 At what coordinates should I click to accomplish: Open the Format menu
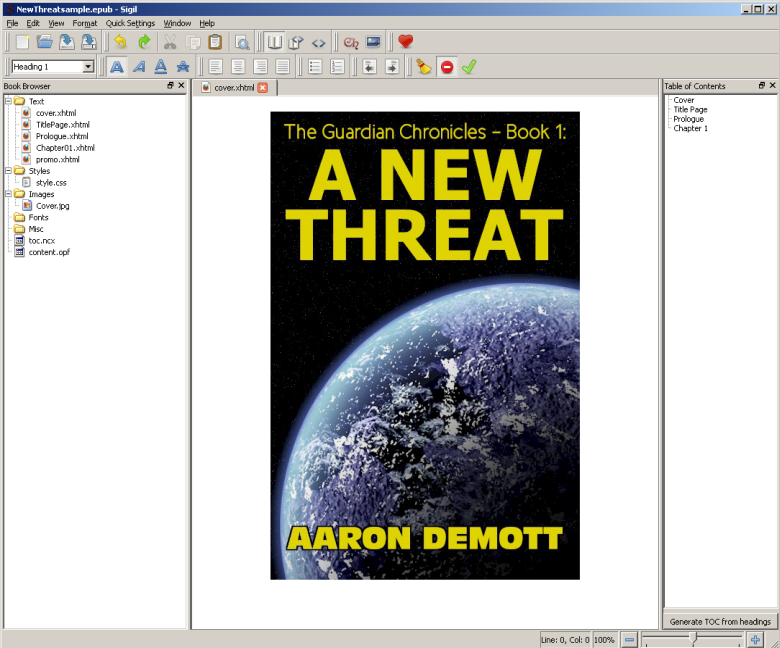pyautogui.click(x=85, y=23)
